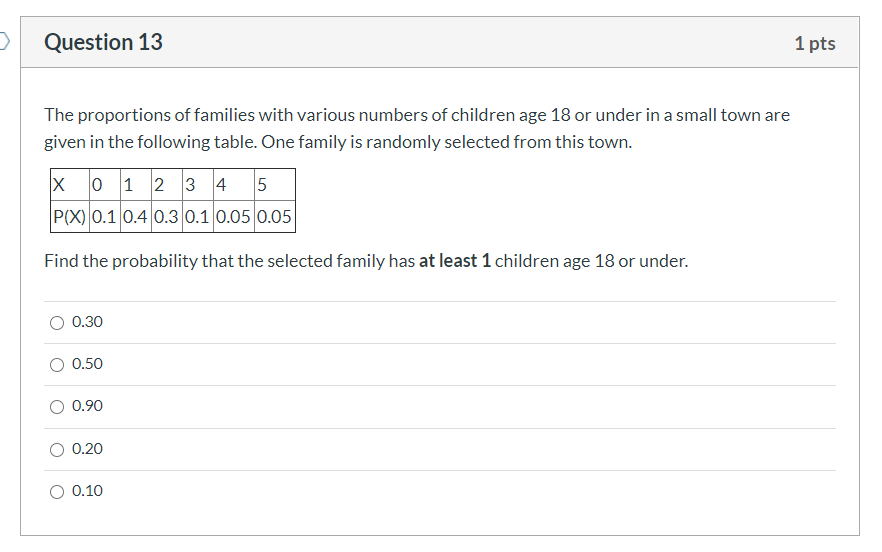Click the 0.3 probability table cell
Image resolution: width=882 pixels, height=552 pixels.
[x=166, y=217]
